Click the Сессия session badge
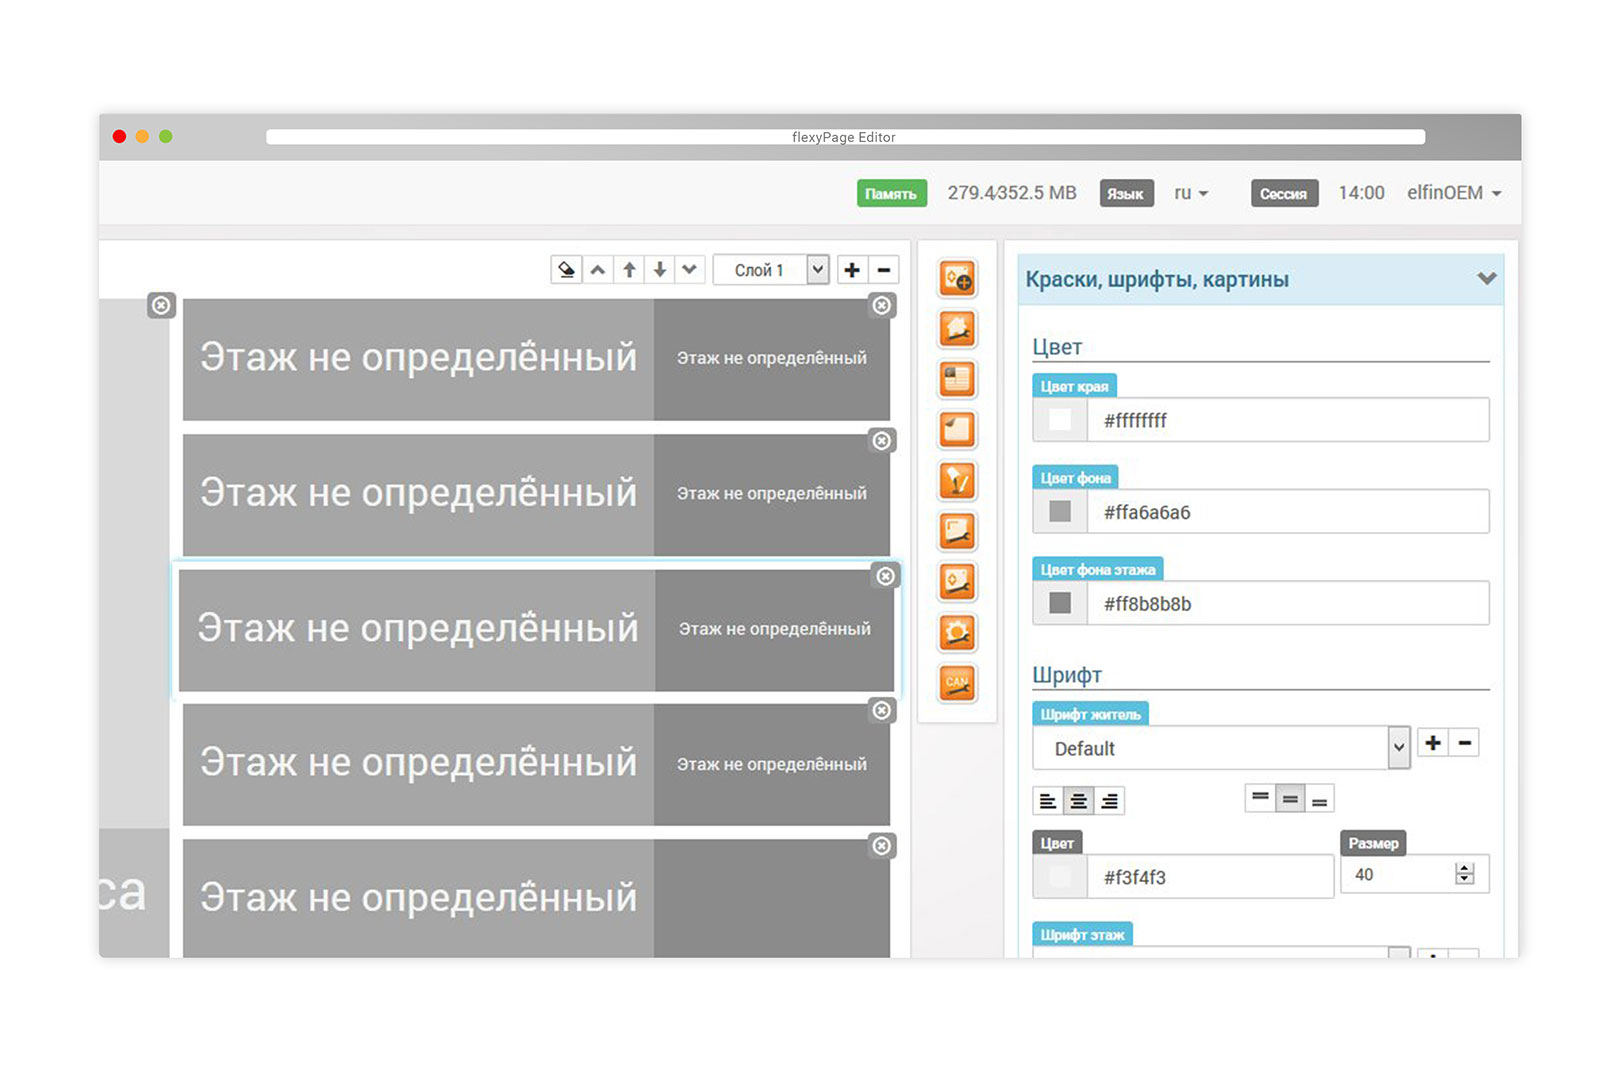 pos(1284,194)
